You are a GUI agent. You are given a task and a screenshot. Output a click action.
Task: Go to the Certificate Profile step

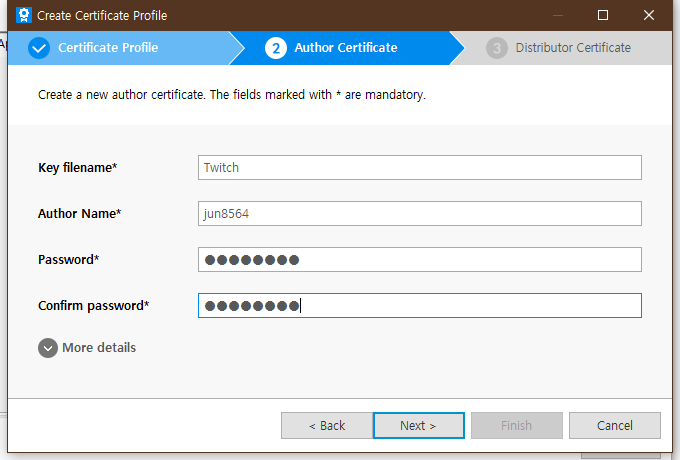pyautogui.click(x=108, y=48)
